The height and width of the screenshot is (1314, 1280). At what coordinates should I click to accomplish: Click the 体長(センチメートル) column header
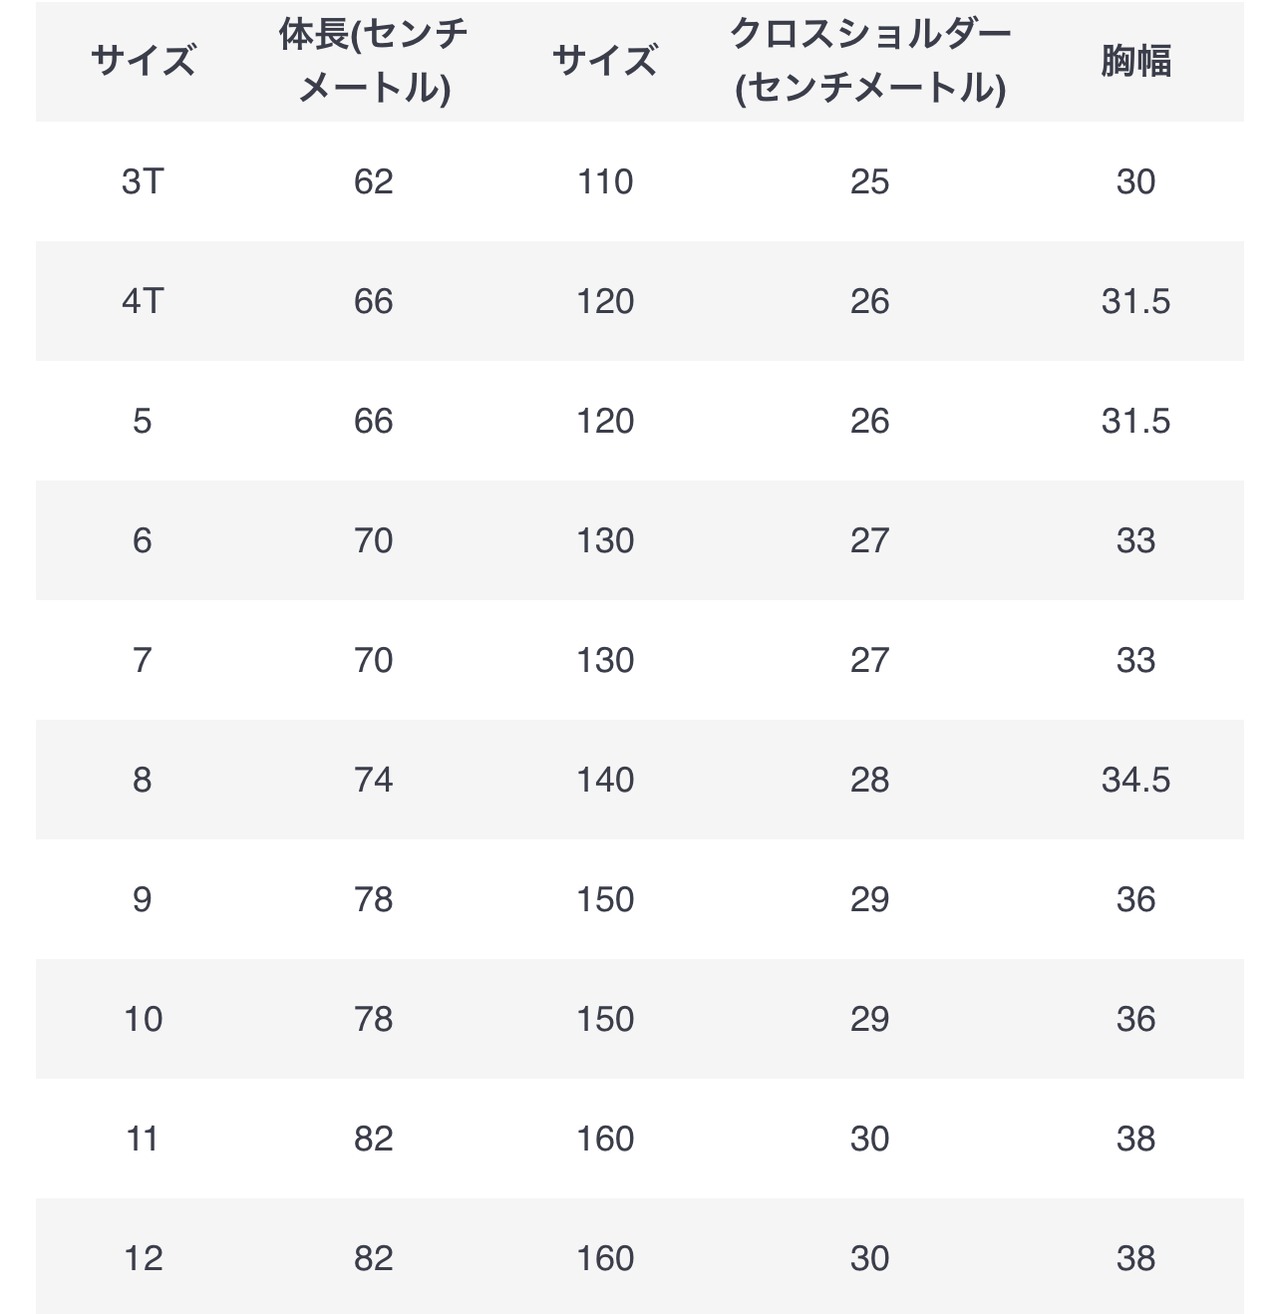[373, 61]
